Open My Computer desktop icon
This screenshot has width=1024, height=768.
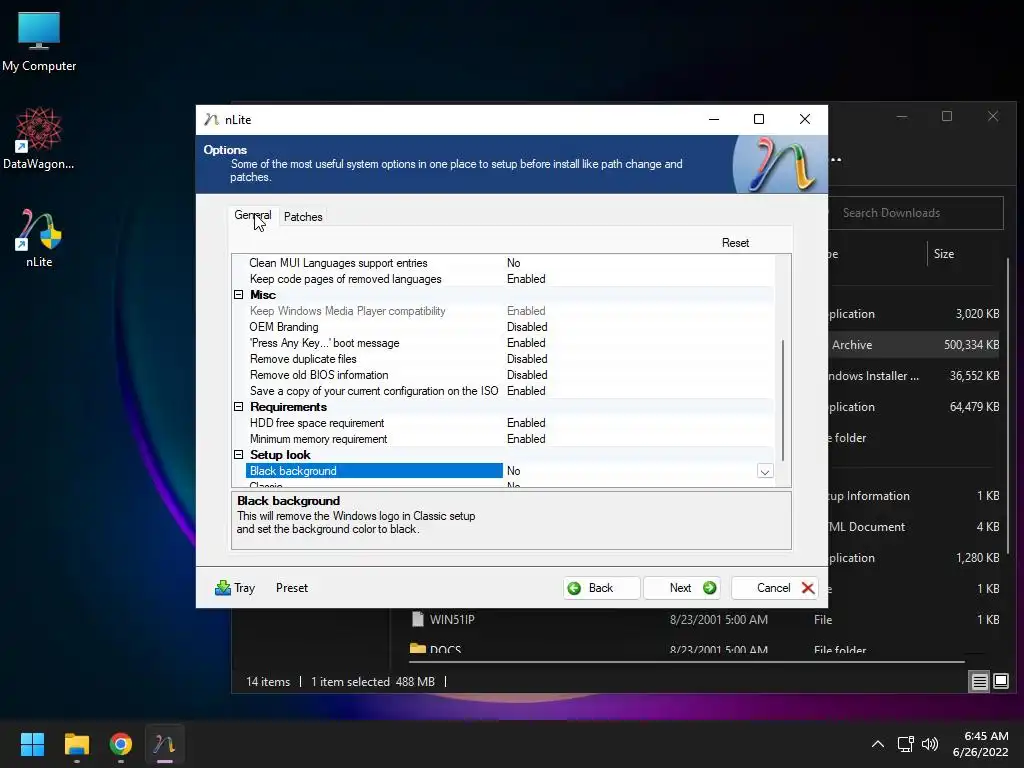pyautogui.click(x=39, y=41)
